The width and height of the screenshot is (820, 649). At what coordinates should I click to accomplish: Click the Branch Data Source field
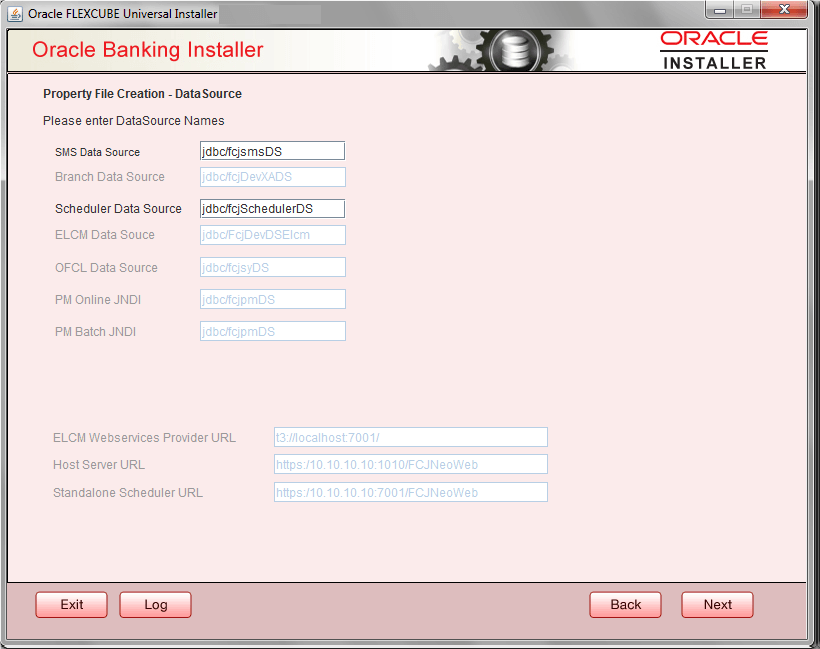(272, 177)
